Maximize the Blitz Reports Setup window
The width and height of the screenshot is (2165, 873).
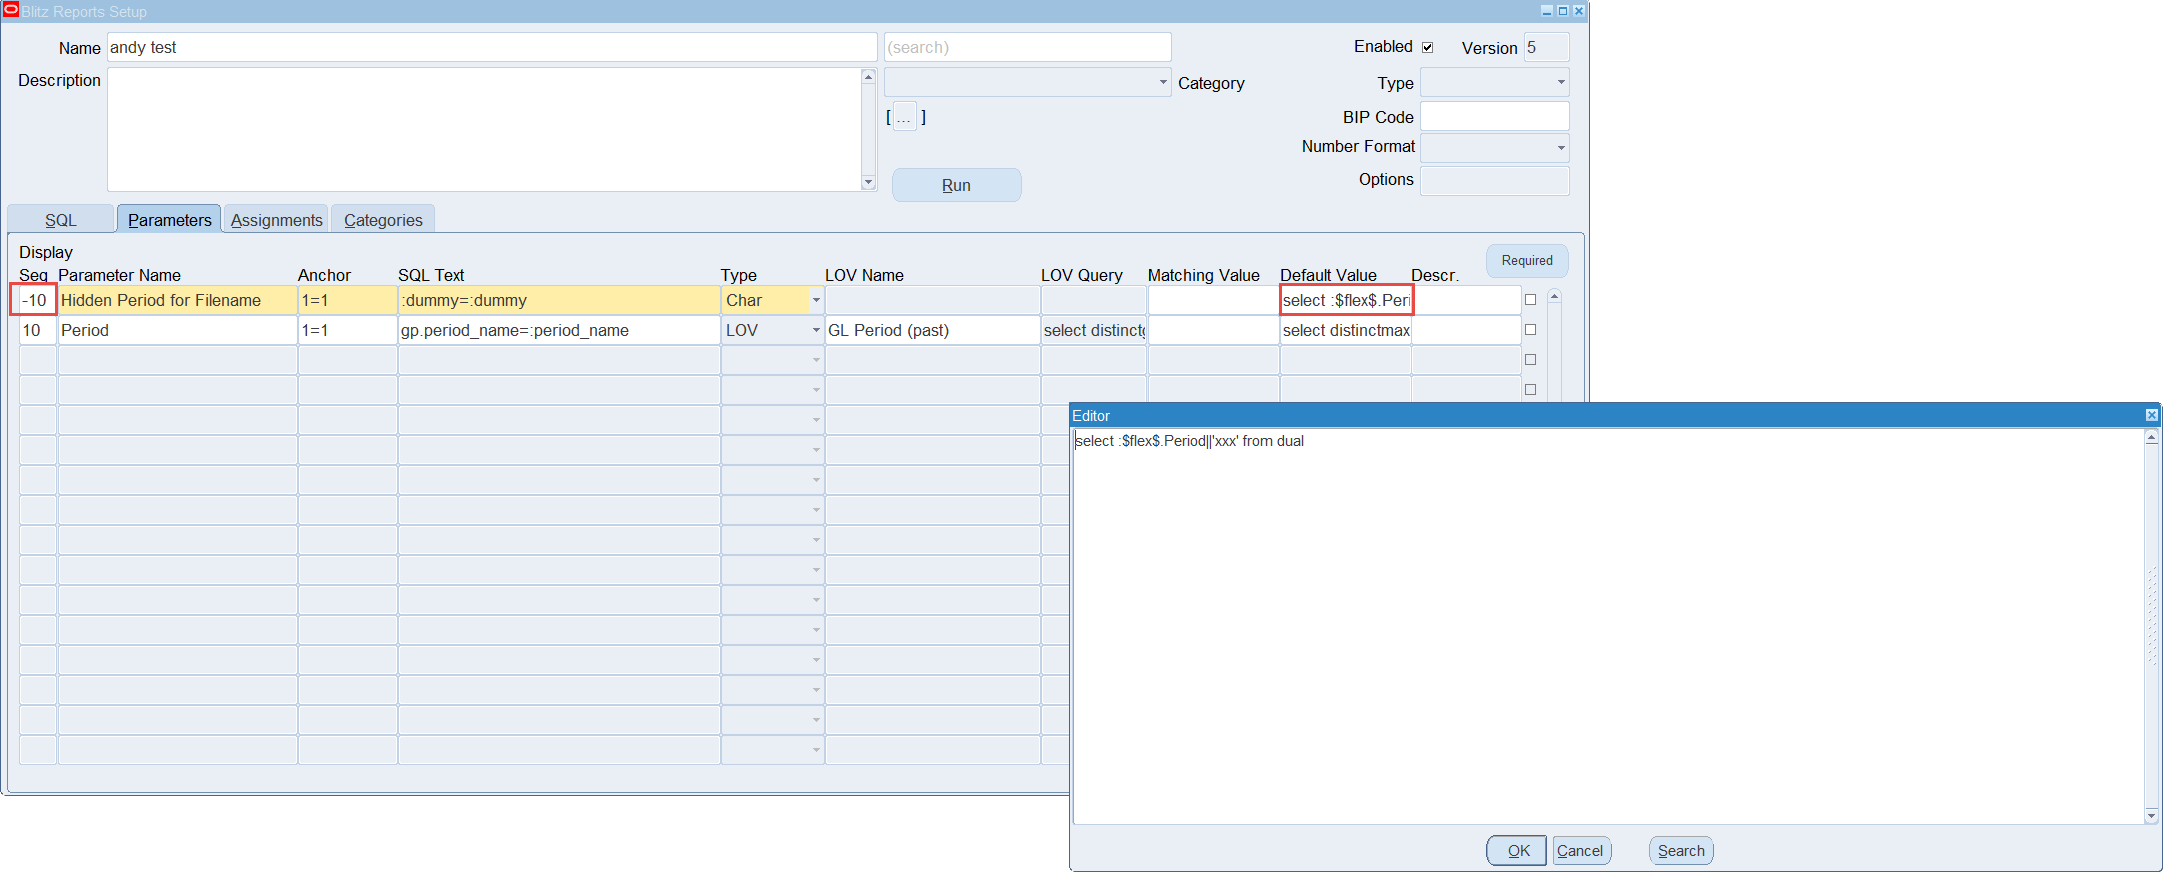click(x=1563, y=11)
